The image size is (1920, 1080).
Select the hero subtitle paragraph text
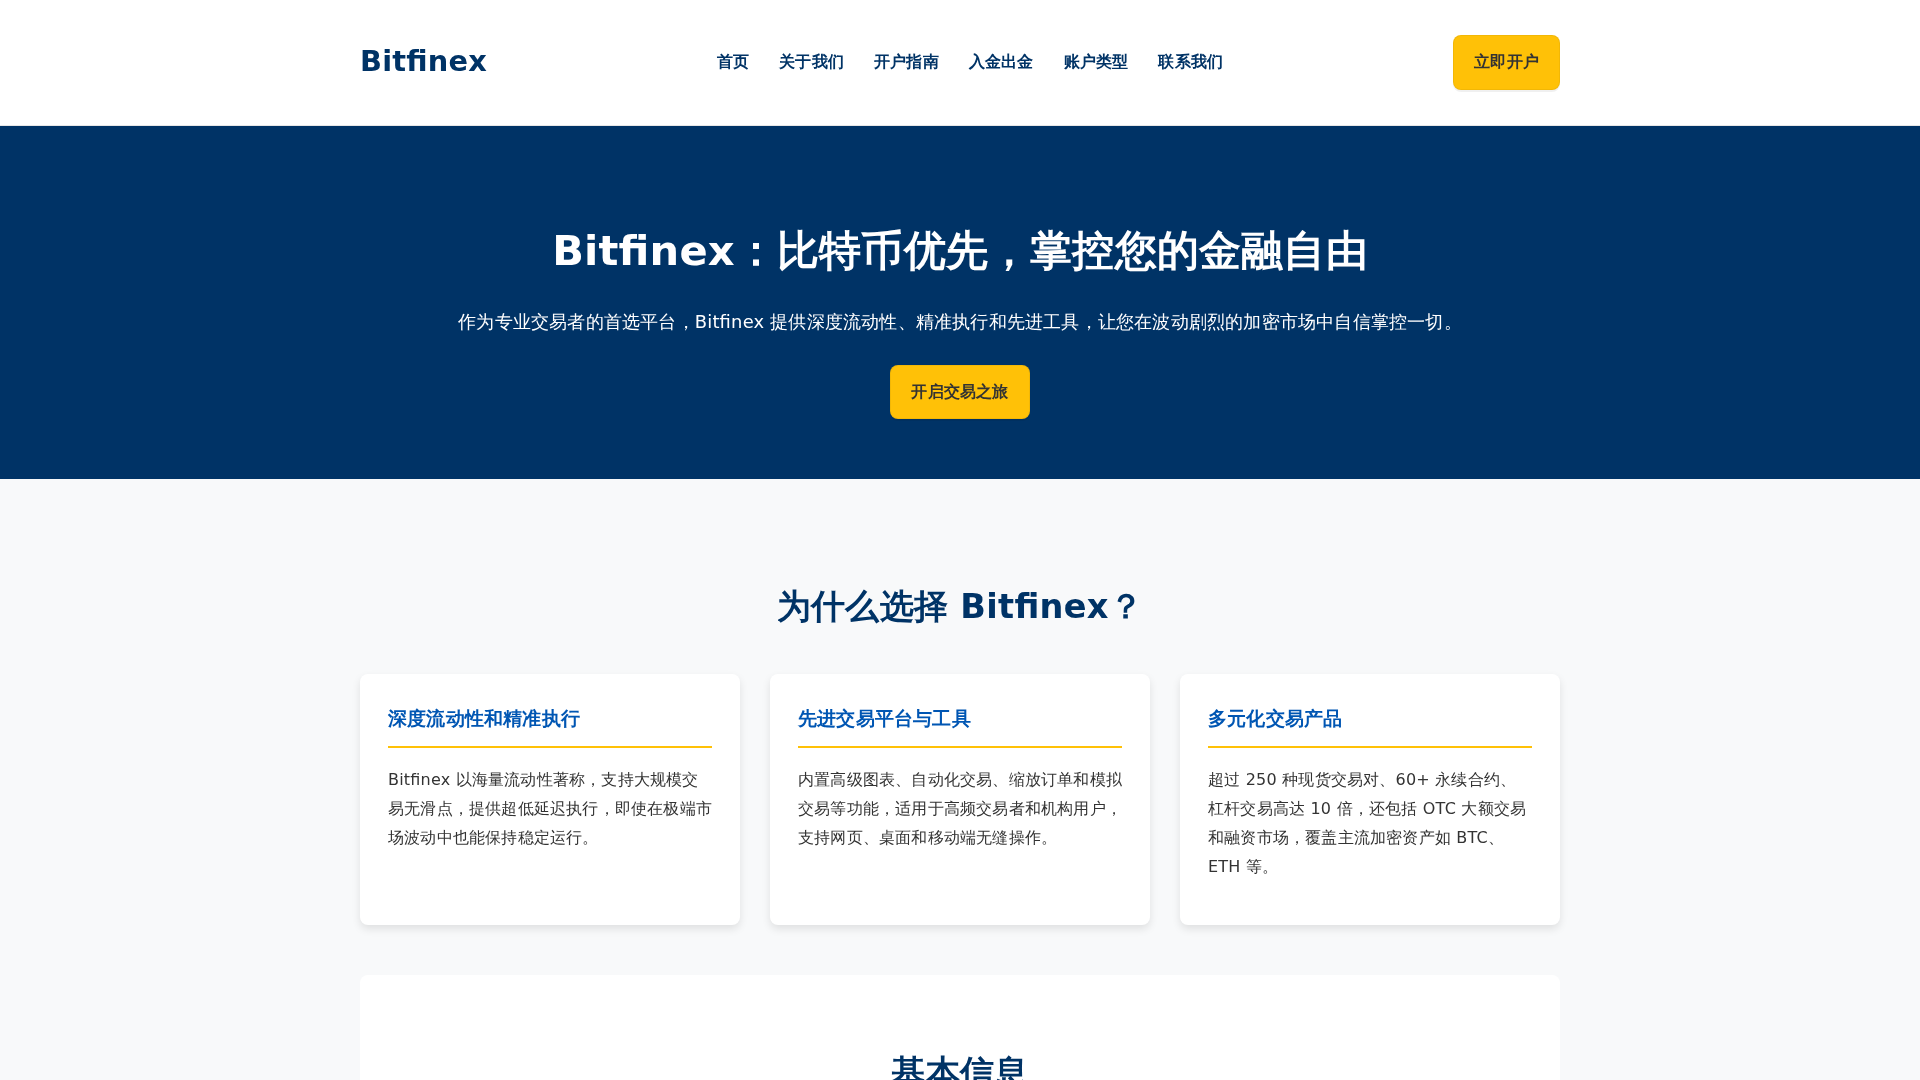(x=960, y=323)
